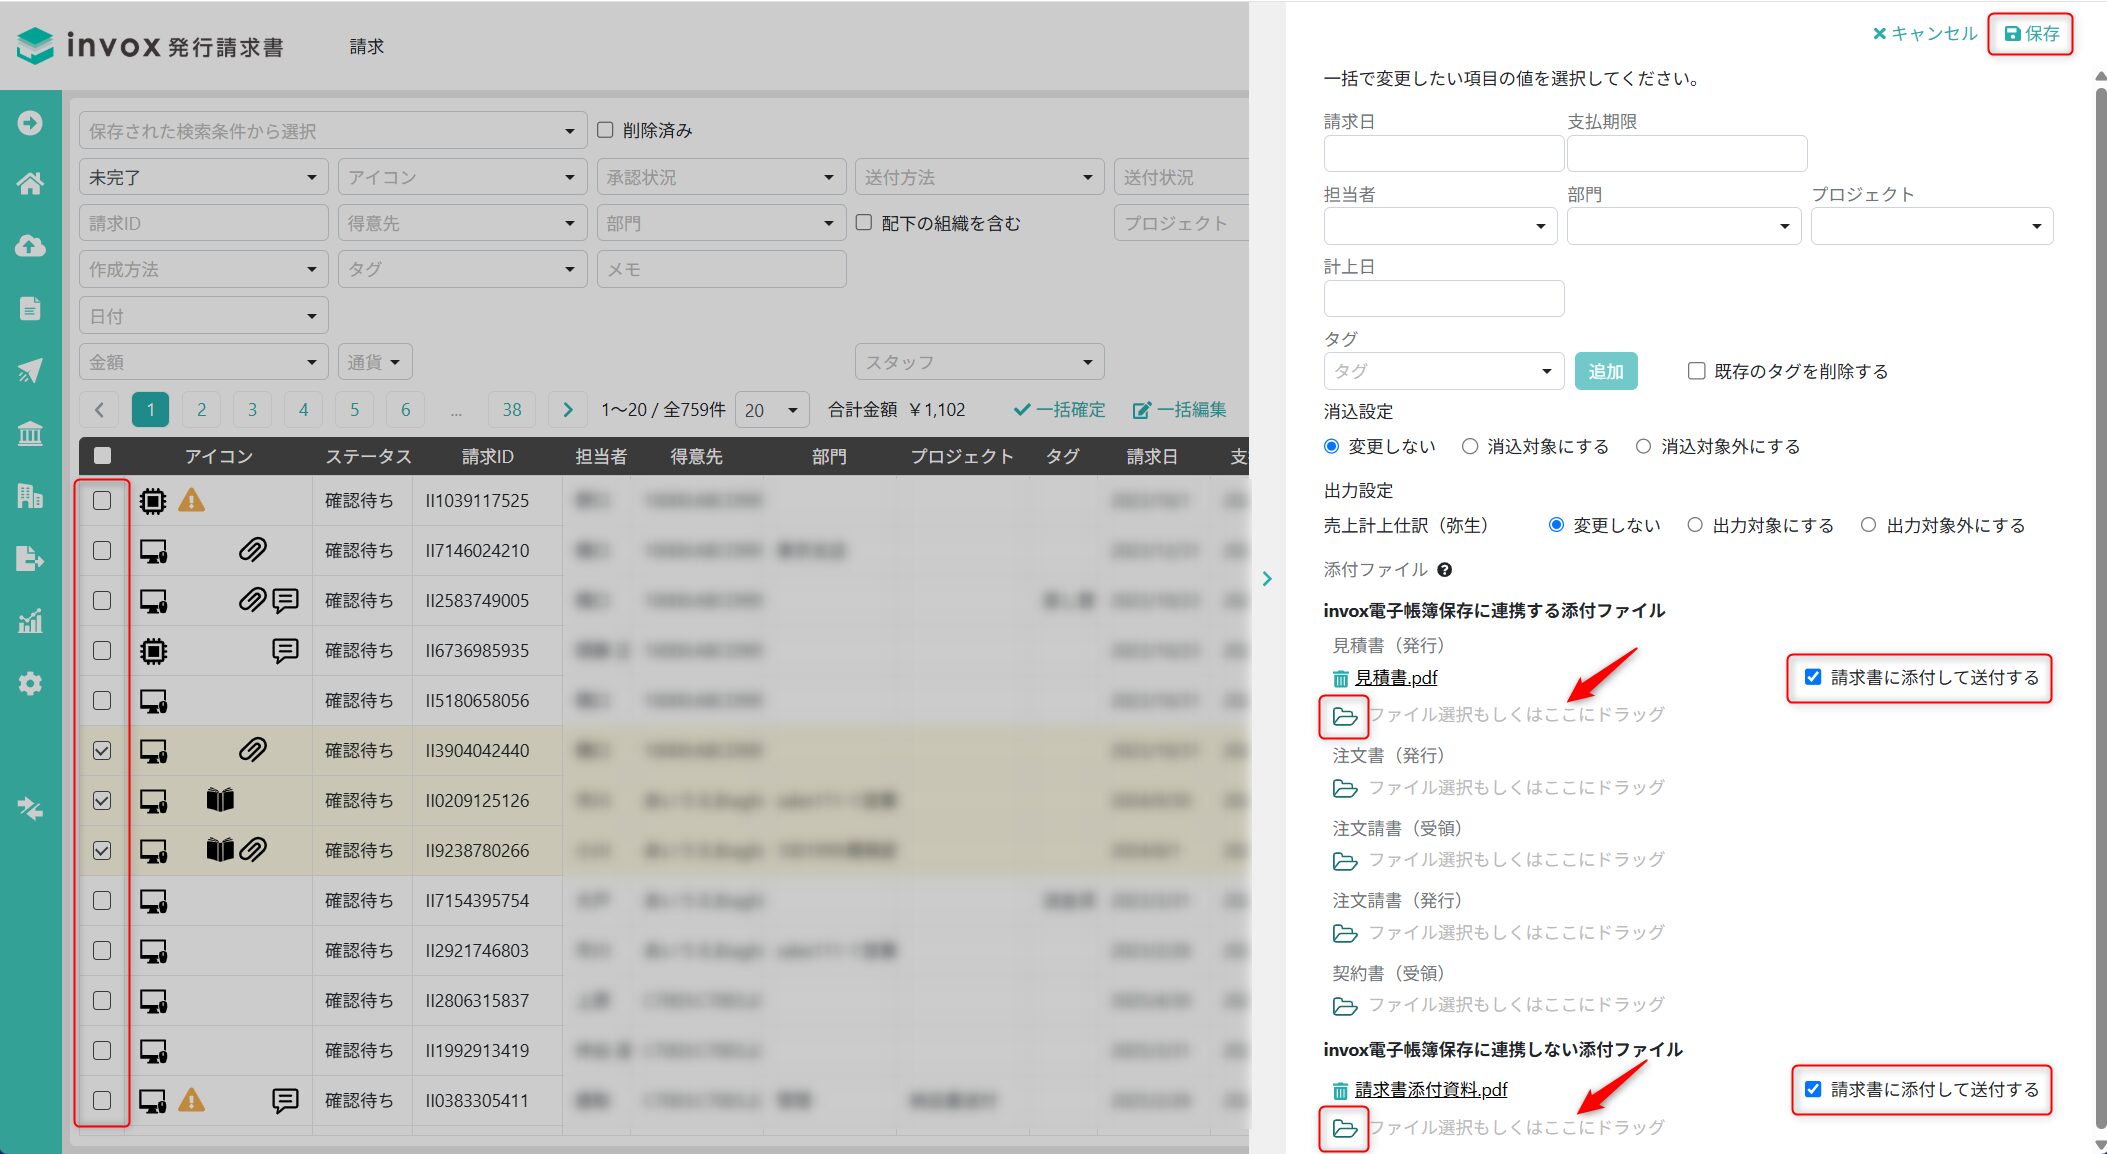Screen dimensions: 2107x1154
Task: Click trash icon next to 請求書添付資料.pdf
Action: pos(1340,1090)
